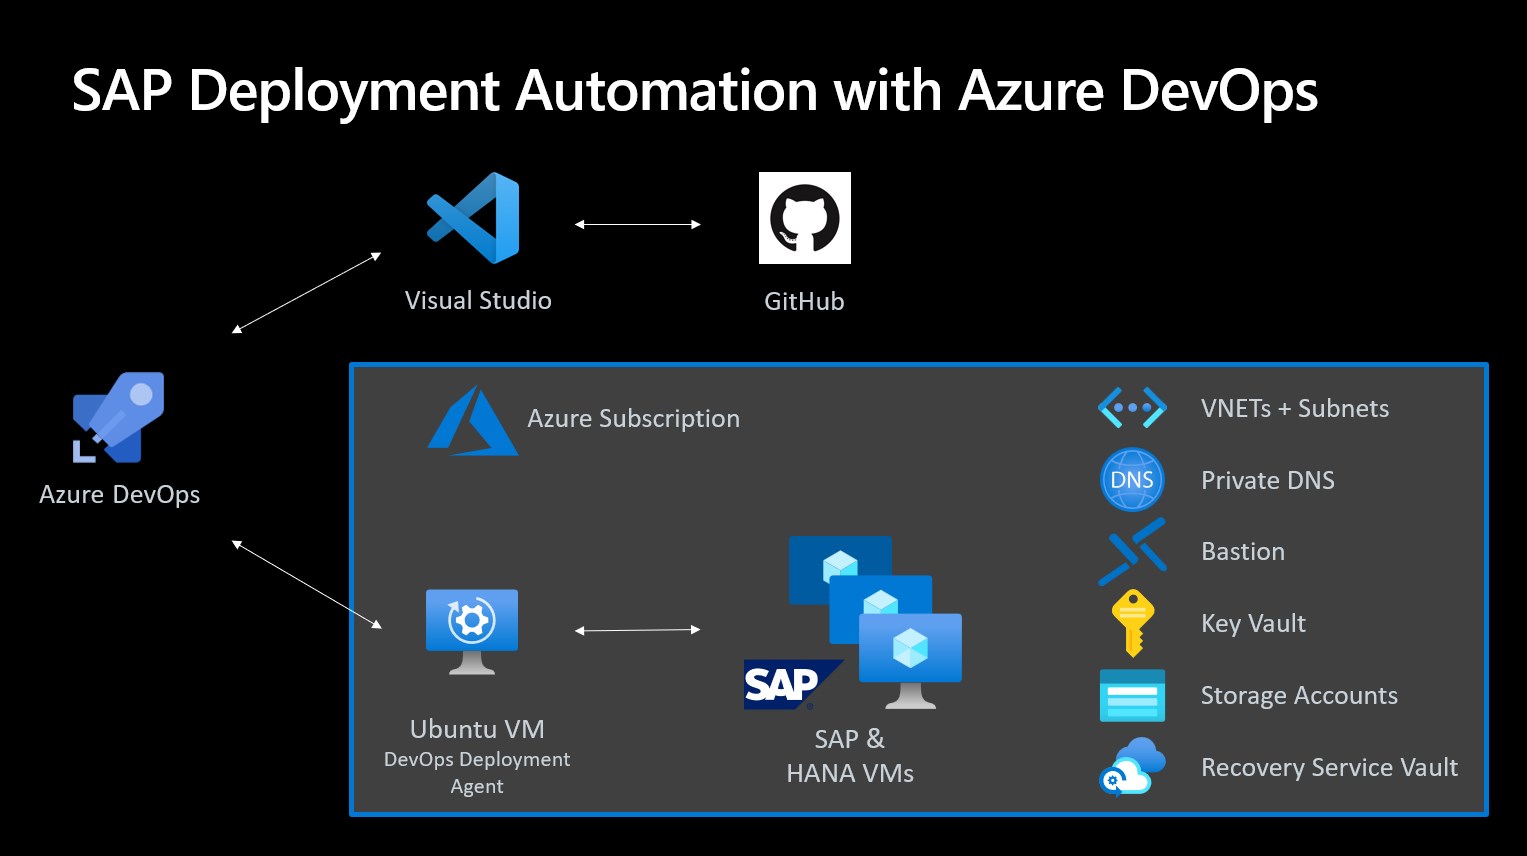Click the yellow Key Vault key icon

[x=1132, y=623]
